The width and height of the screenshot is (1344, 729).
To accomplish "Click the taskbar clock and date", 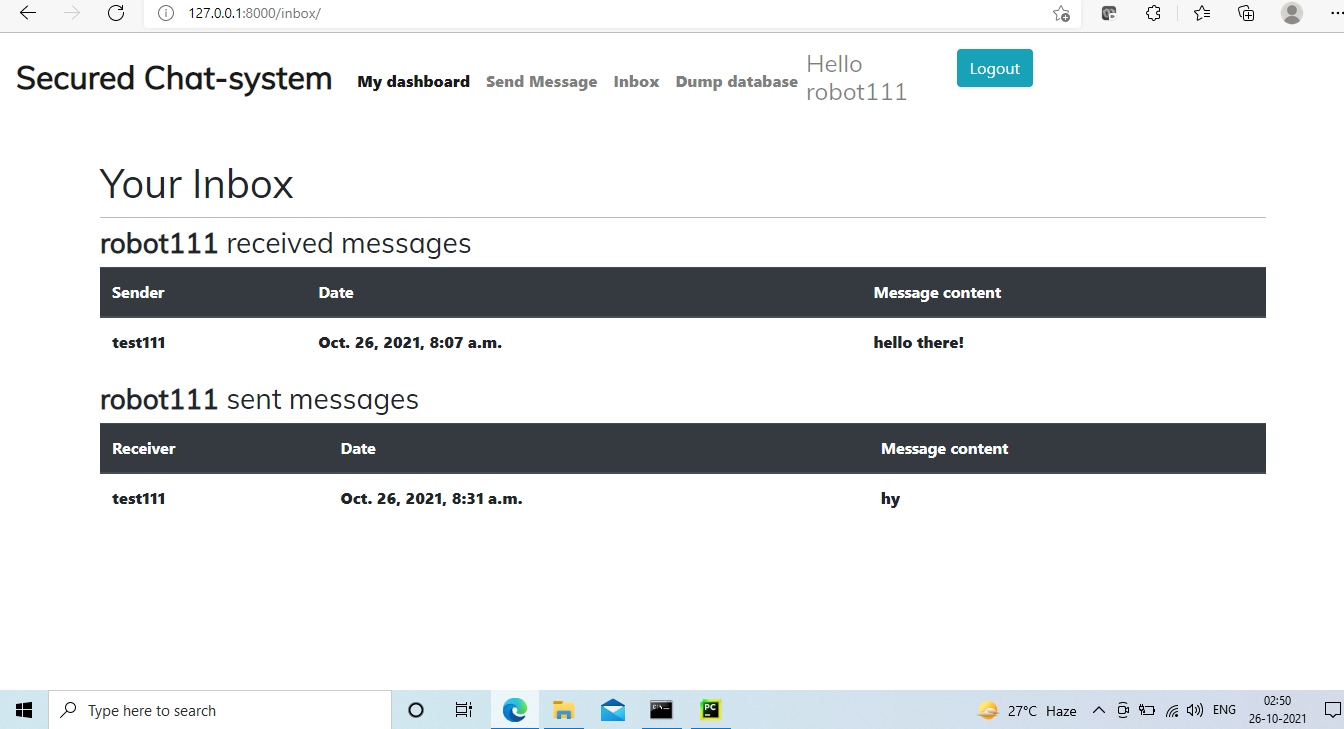I will pyautogui.click(x=1277, y=710).
